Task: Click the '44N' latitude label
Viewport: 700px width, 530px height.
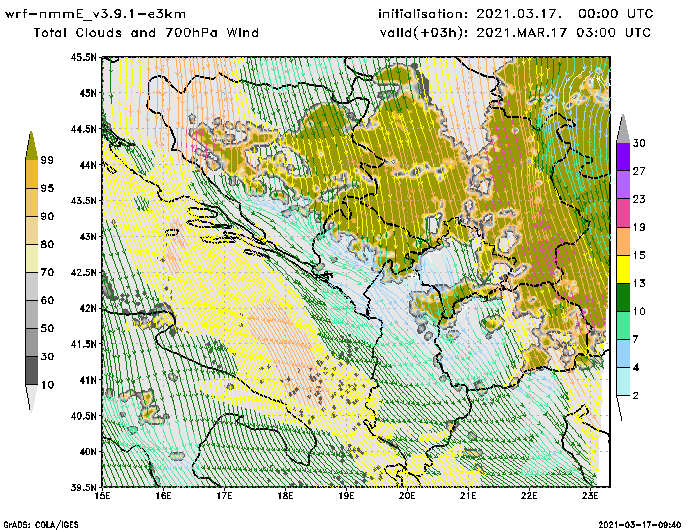Action: 88,165
